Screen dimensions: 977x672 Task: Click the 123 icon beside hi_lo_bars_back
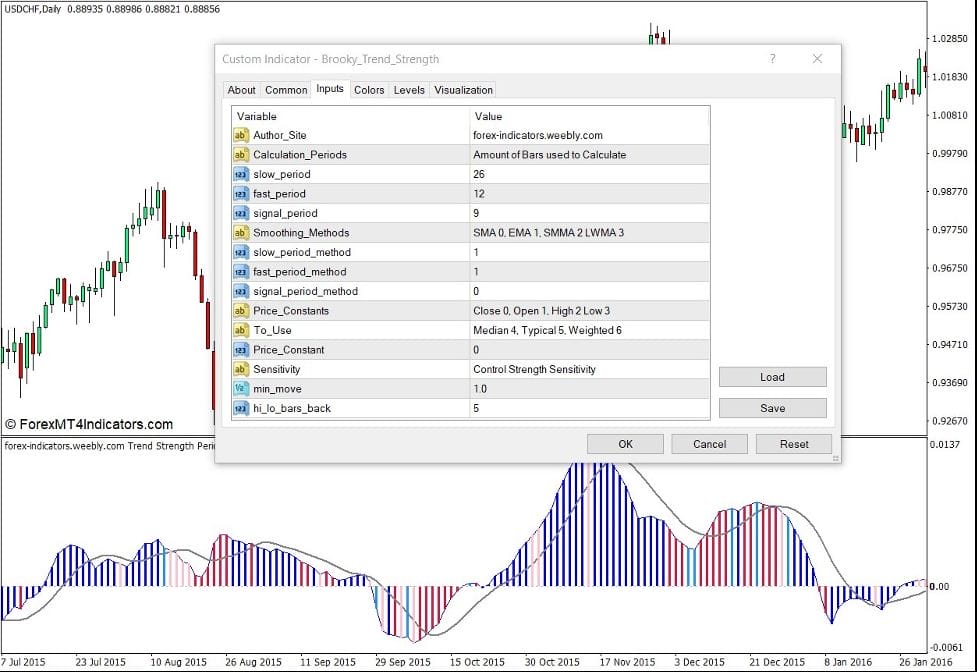tap(239, 408)
